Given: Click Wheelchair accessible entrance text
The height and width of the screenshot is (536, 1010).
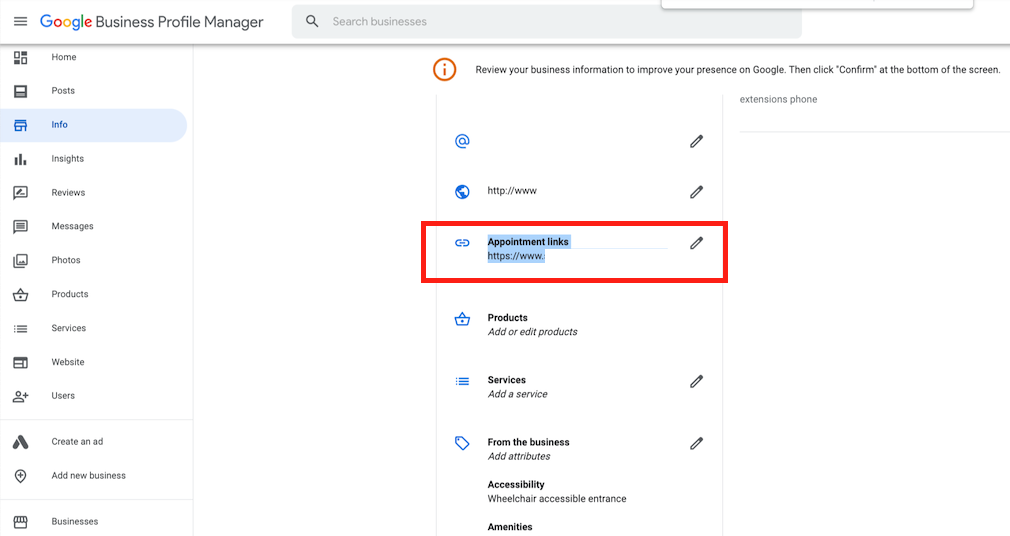Looking at the screenshot, I should coord(557,499).
